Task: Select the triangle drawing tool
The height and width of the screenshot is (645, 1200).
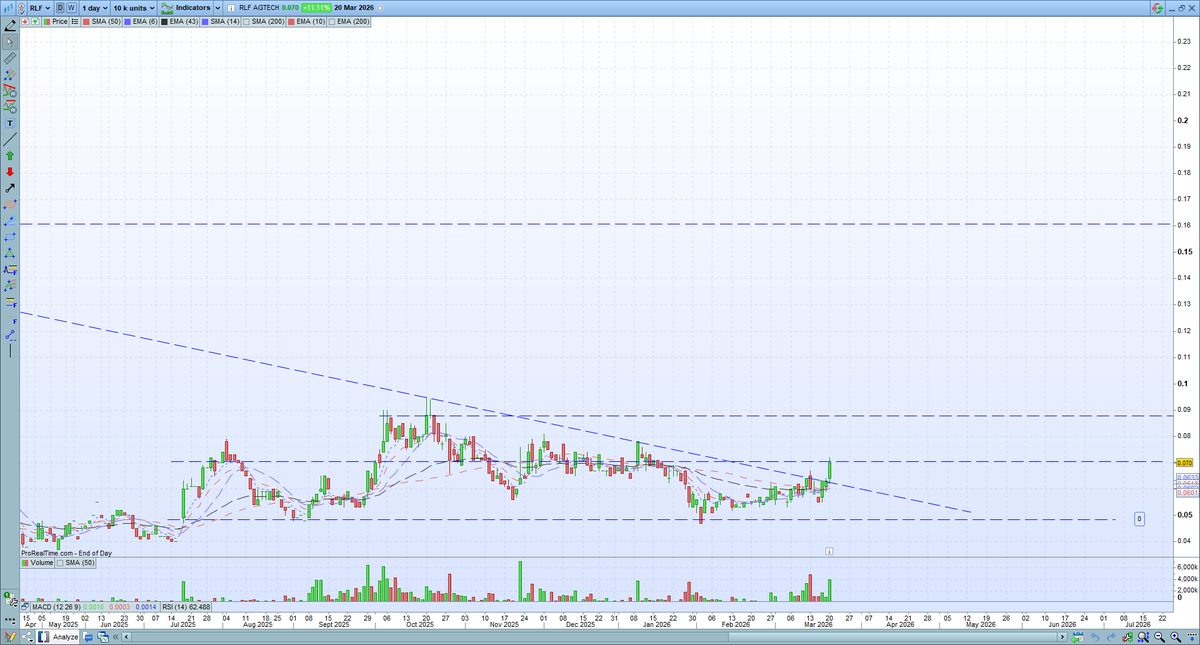Action: point(10,253)
